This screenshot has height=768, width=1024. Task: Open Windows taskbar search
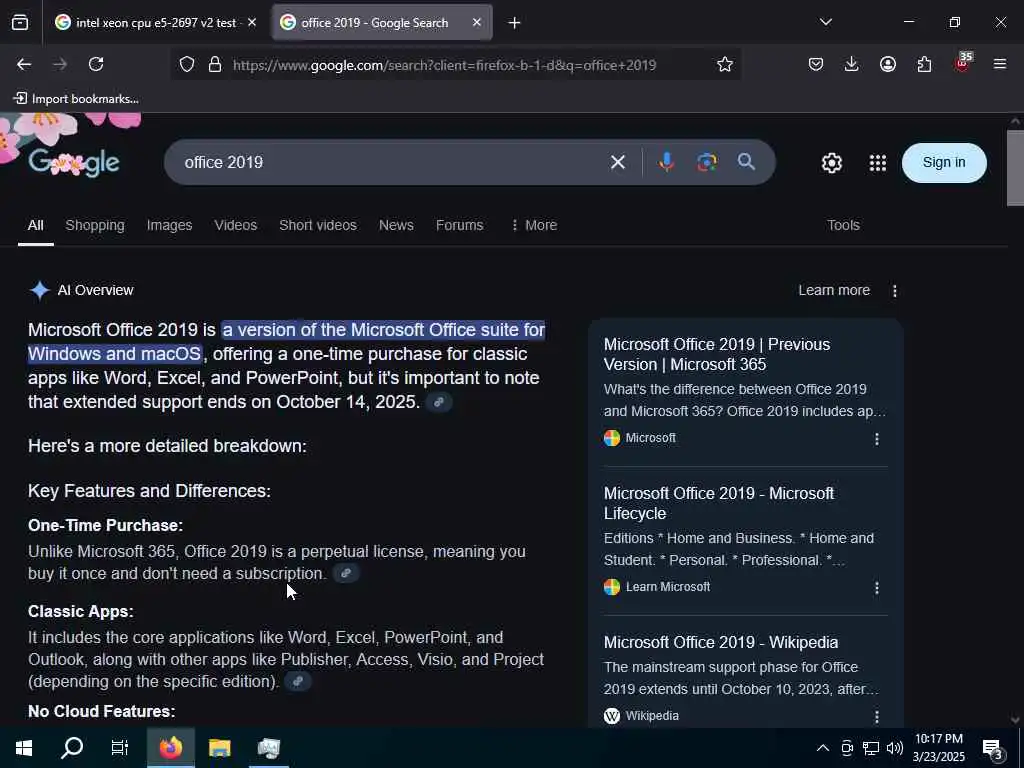[x=72, y=748]
